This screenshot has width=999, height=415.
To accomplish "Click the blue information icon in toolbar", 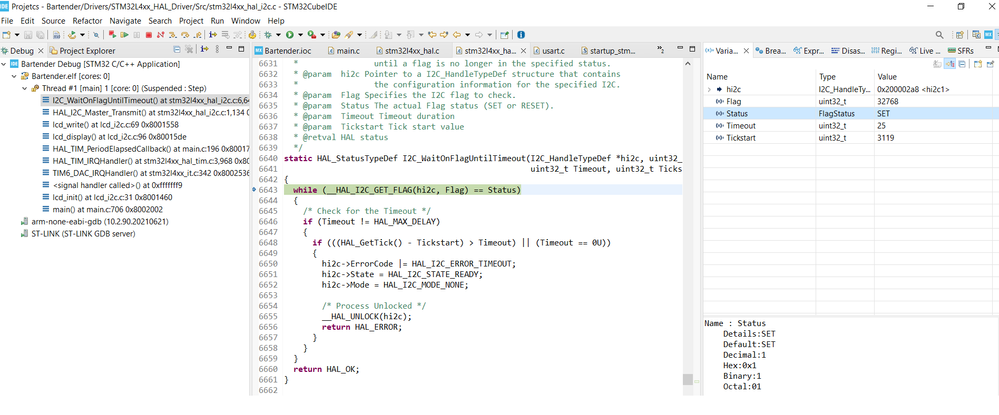I will click(521, 34).
